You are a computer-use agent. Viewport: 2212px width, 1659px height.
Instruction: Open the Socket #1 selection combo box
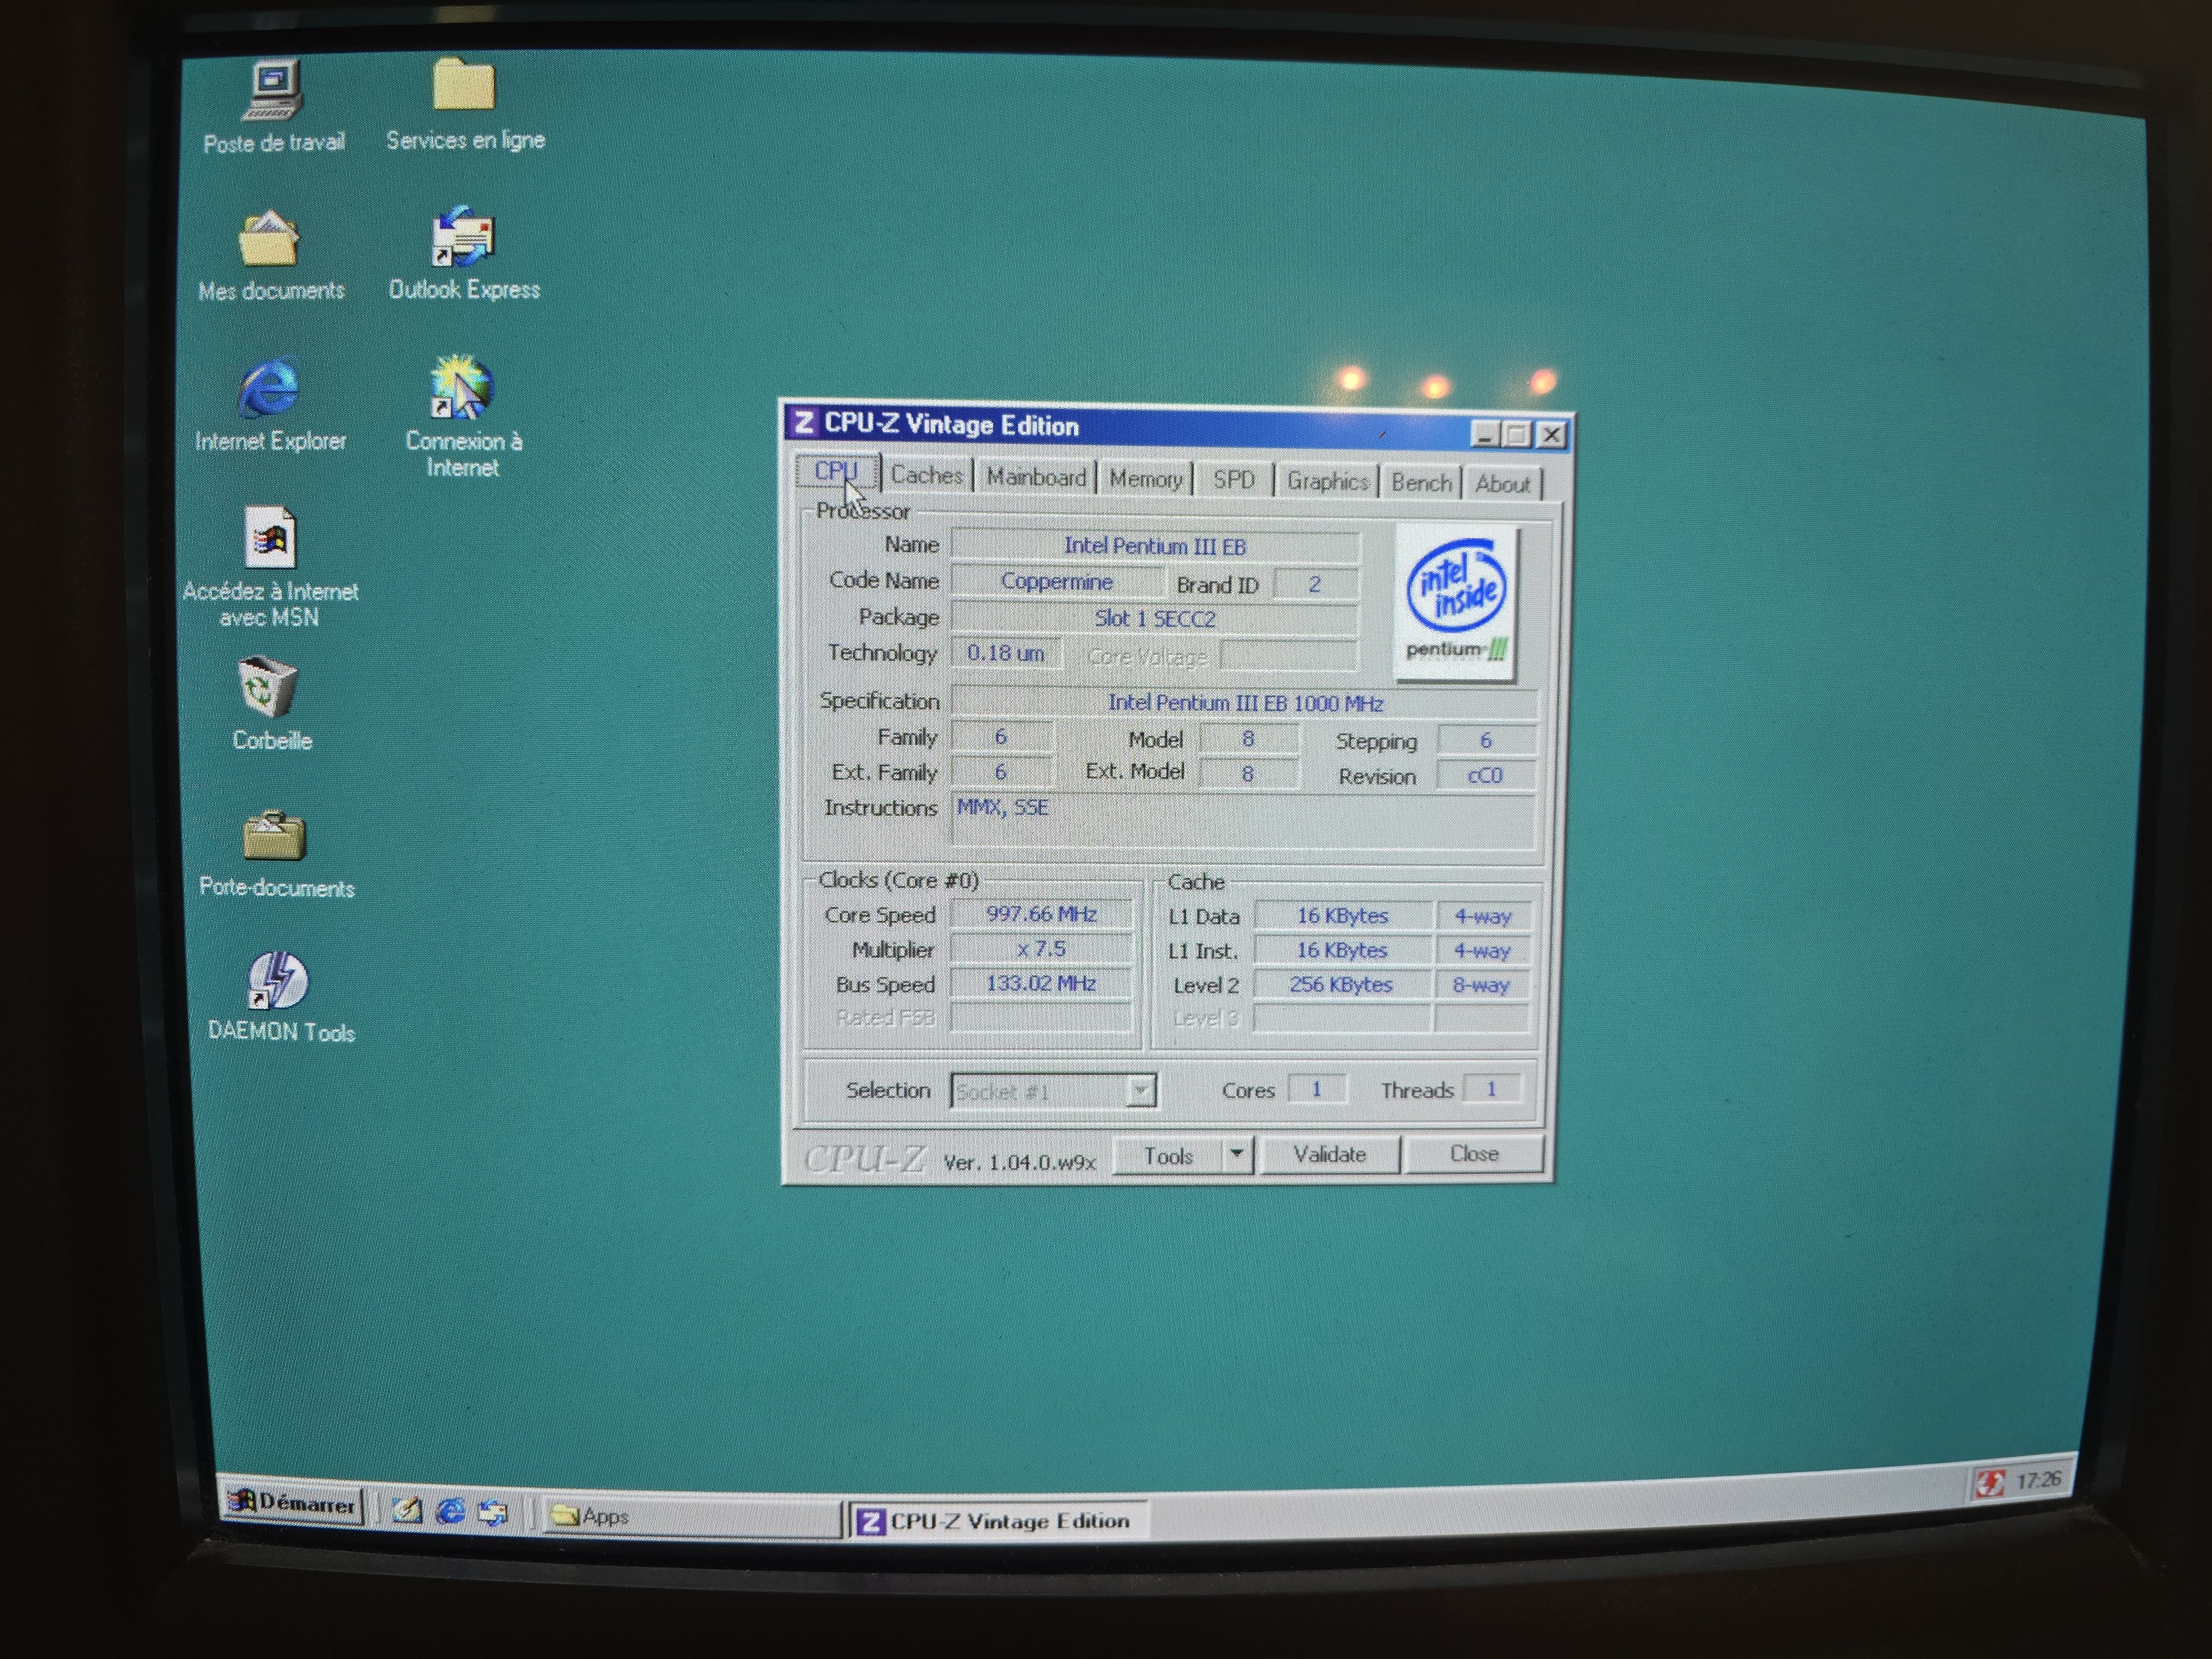click(1052, 1091)
